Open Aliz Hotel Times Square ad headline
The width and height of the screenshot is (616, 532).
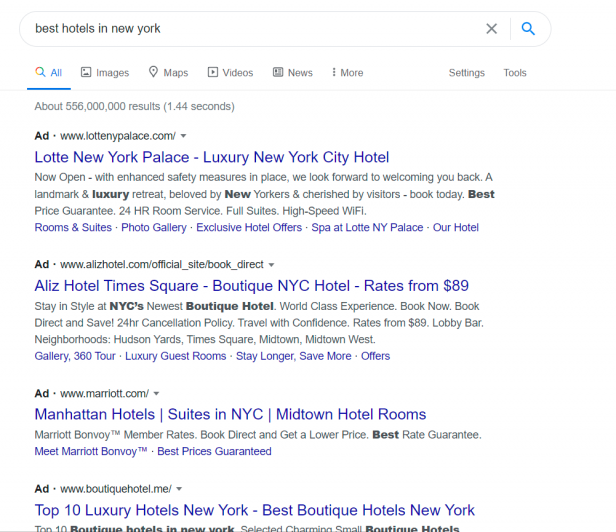point(251,286)
